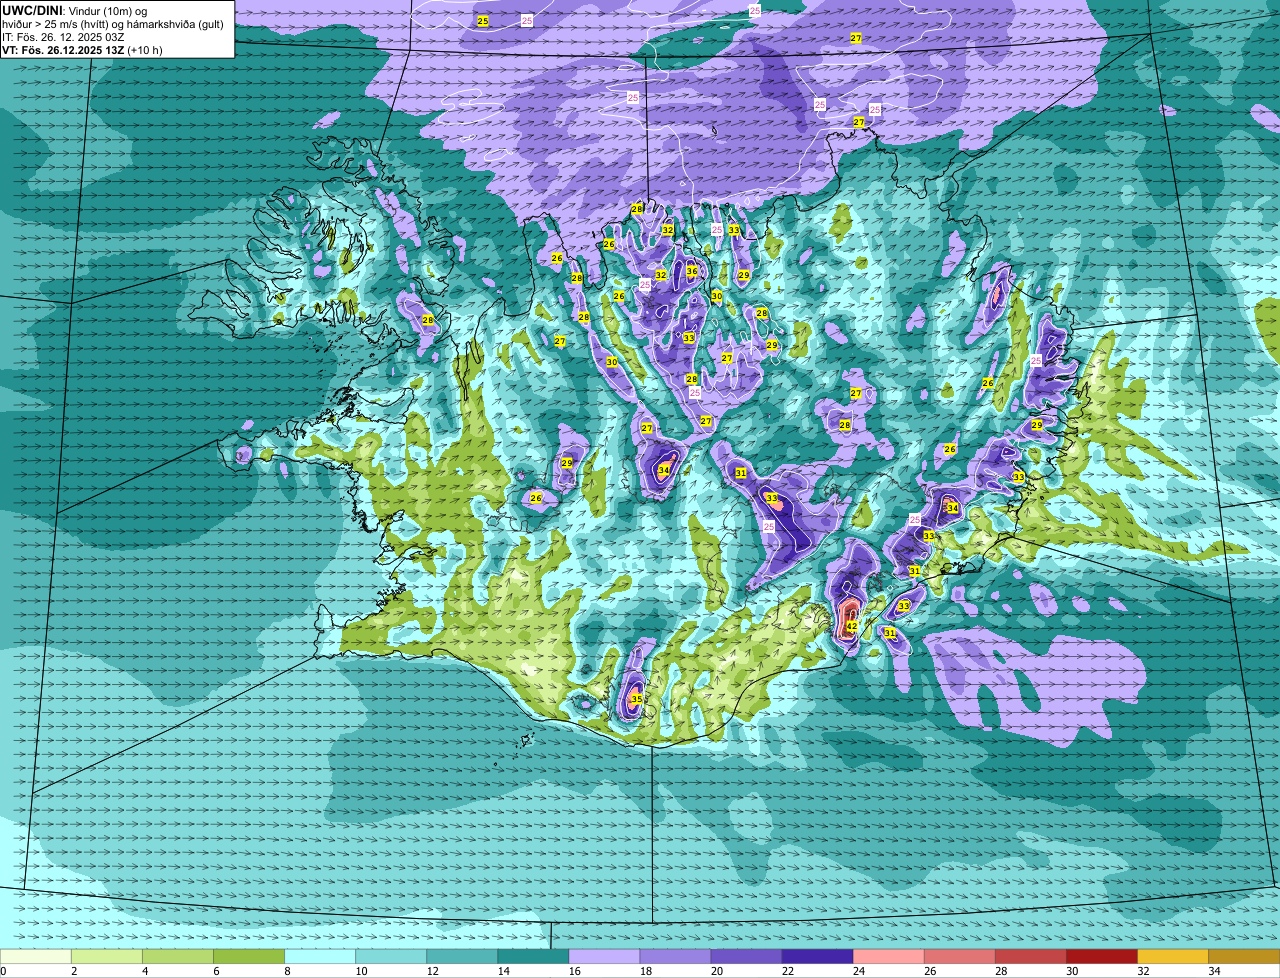Click the legend scale tick label 12
1280x978 pixels.
(432, 971)
